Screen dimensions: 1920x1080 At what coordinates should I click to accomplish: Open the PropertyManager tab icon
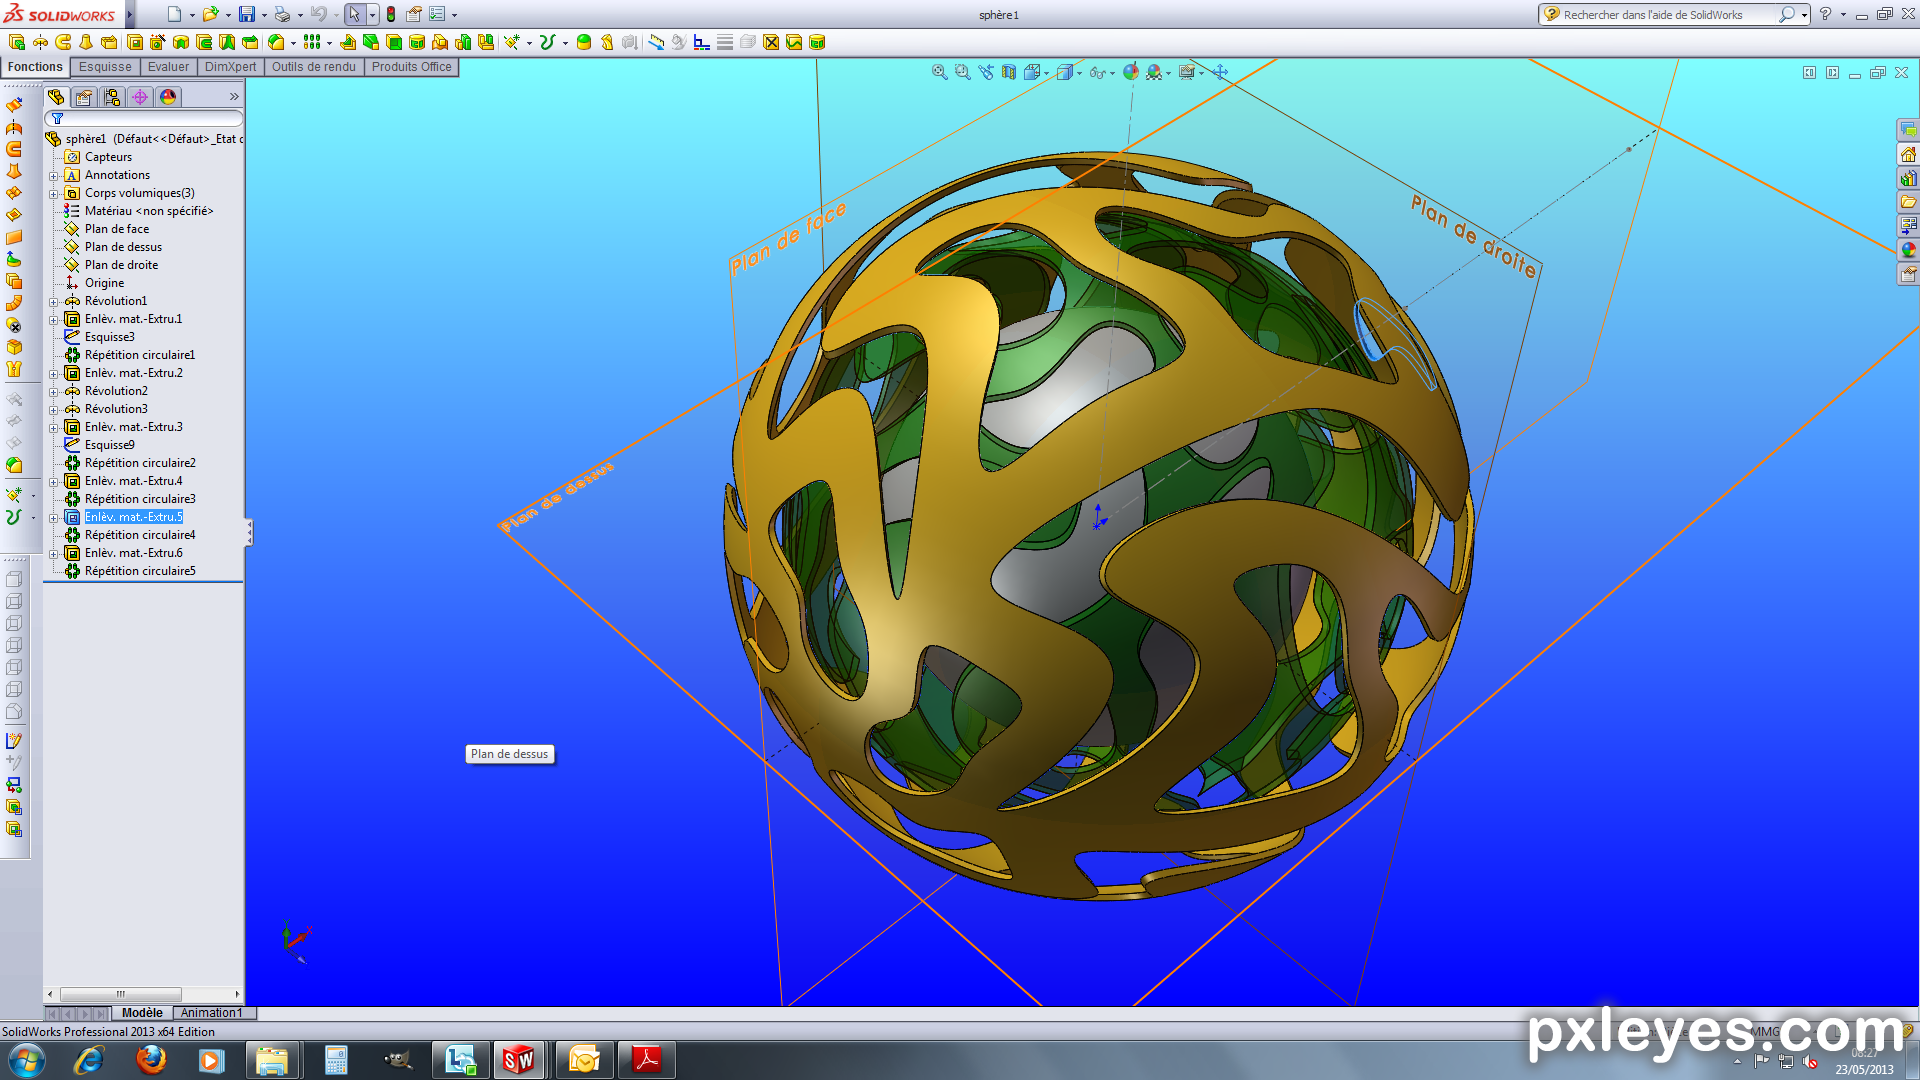click(84, 97)
